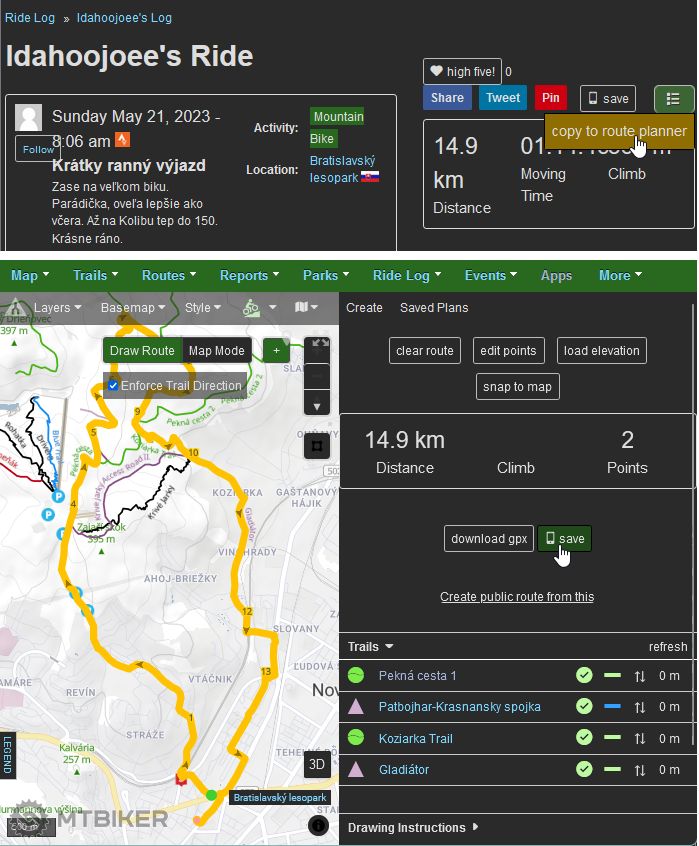
Task: Switch to the Saved Plans tab
Action: pos(433,308)
